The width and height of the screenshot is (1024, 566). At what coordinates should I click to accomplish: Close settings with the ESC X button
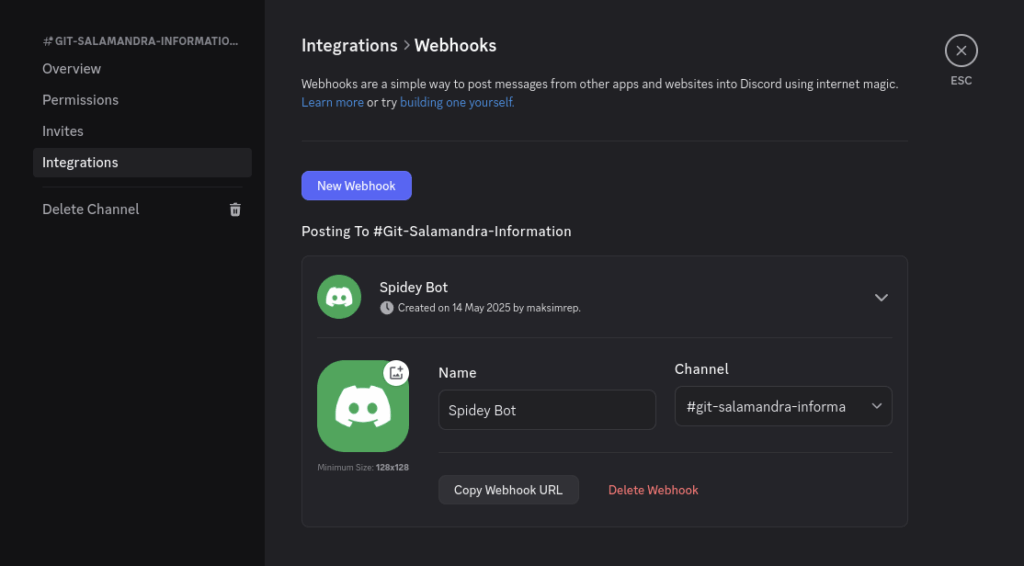coord(961,51)
